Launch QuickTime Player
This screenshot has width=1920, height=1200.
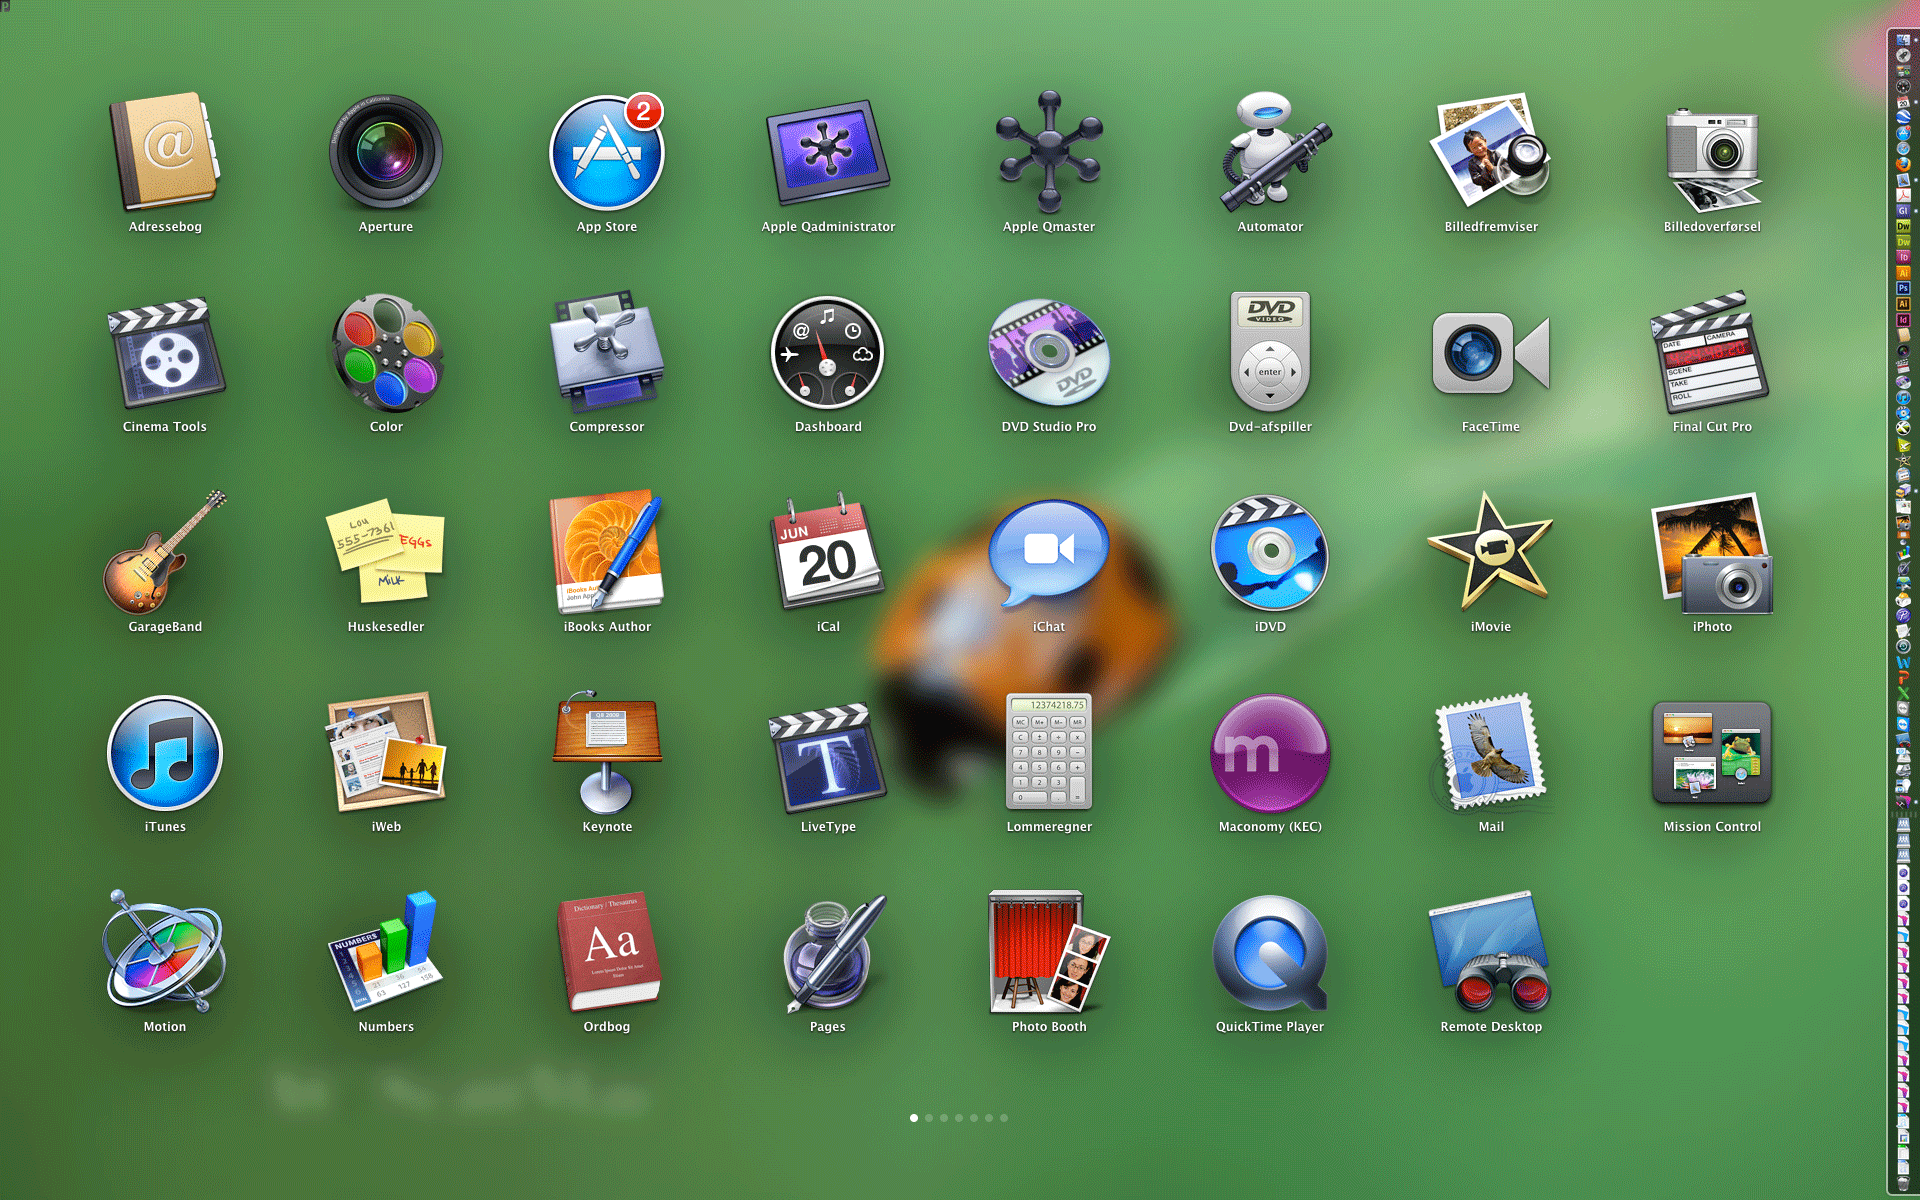(1270, 953)
